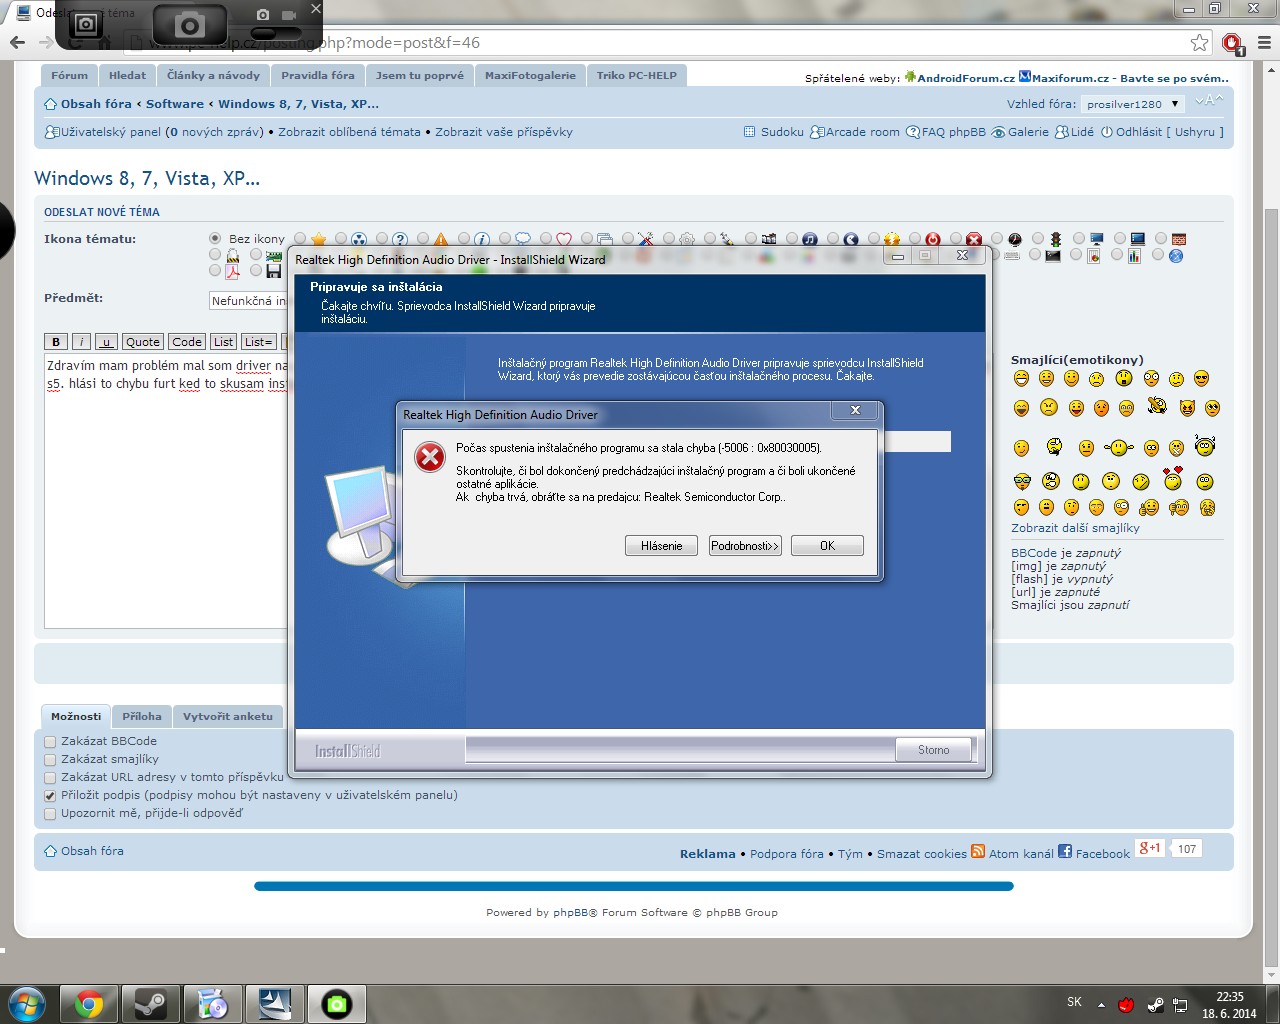This screenshot has width=1280, height=1024.
Task: Show hidden system tray icons
Action: pos(1101,1005)
